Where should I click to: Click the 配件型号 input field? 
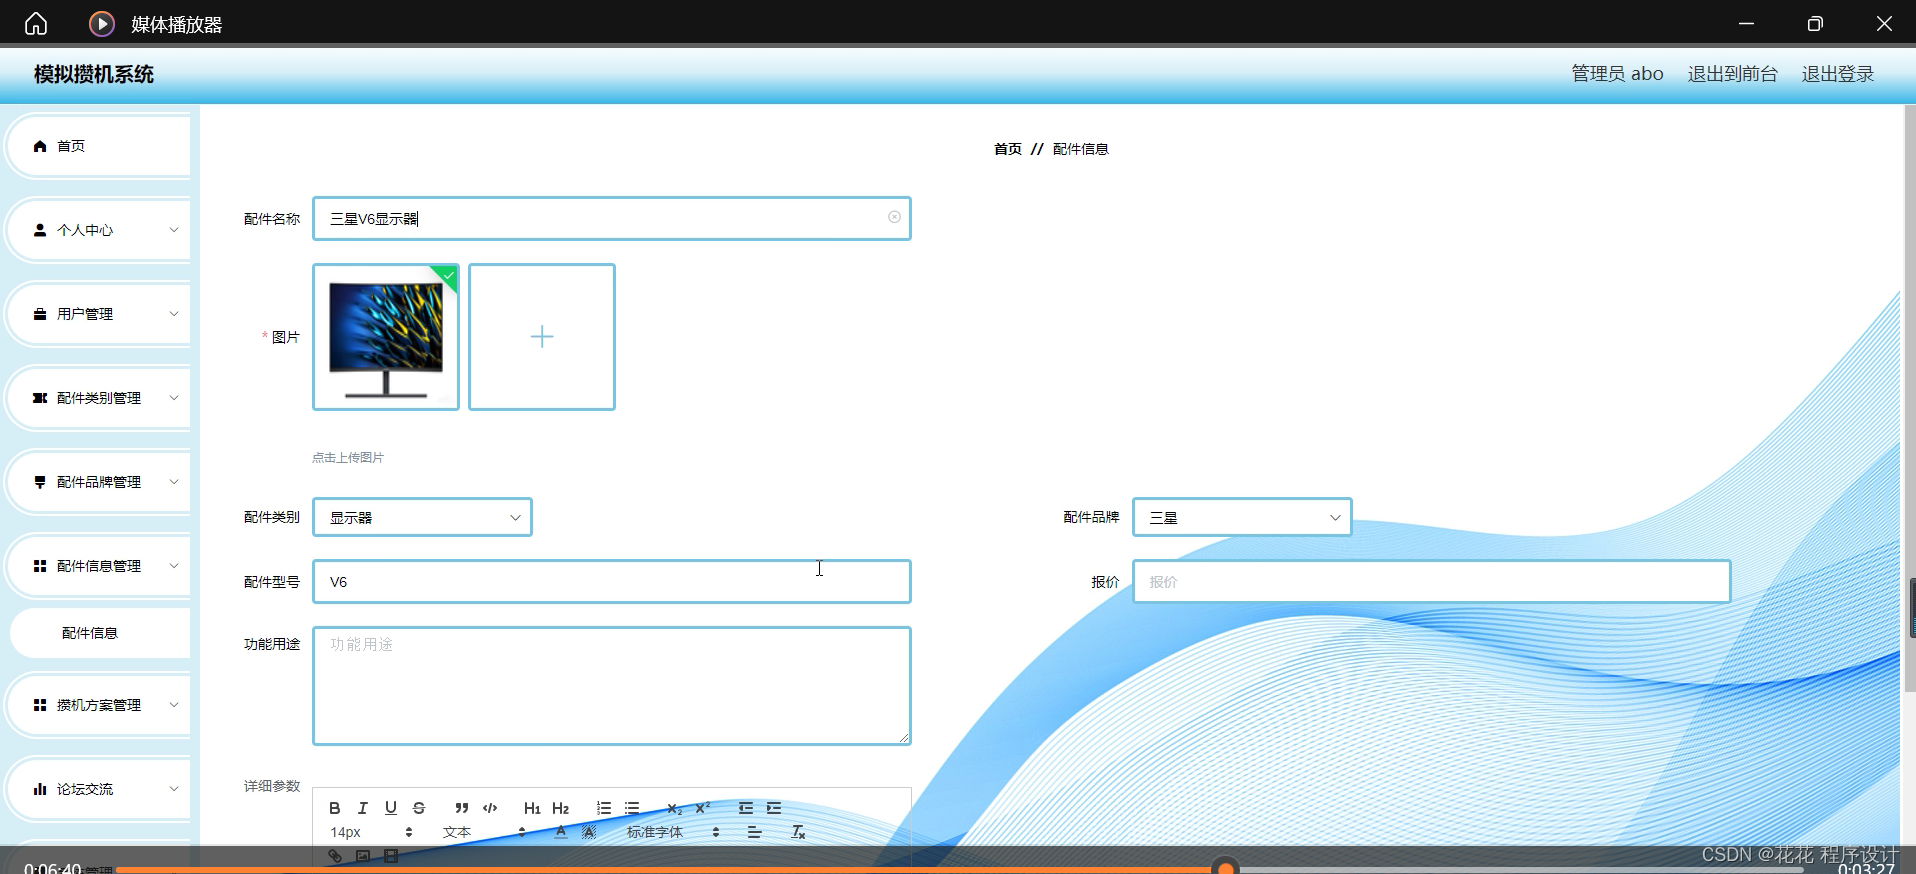611,581
